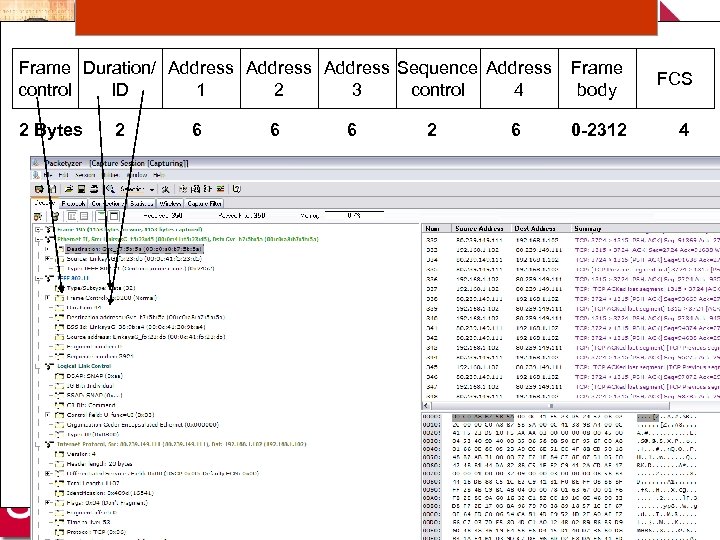The height and width of the screenshot is (540, 720).
Task: Select the BSS Id tree row
Action: tap(135, 327)
